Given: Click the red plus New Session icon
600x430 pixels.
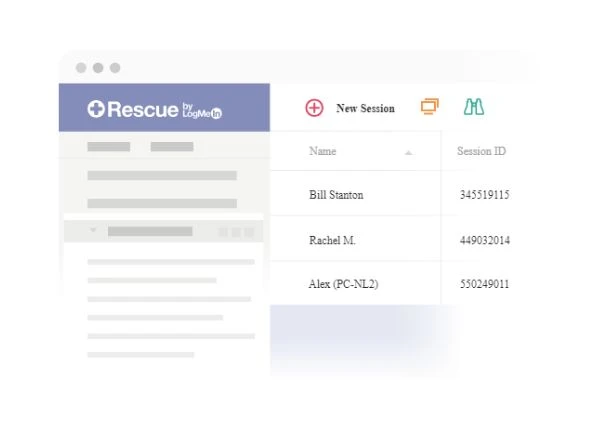Looking at the screenshot, I should pos(314,108).
